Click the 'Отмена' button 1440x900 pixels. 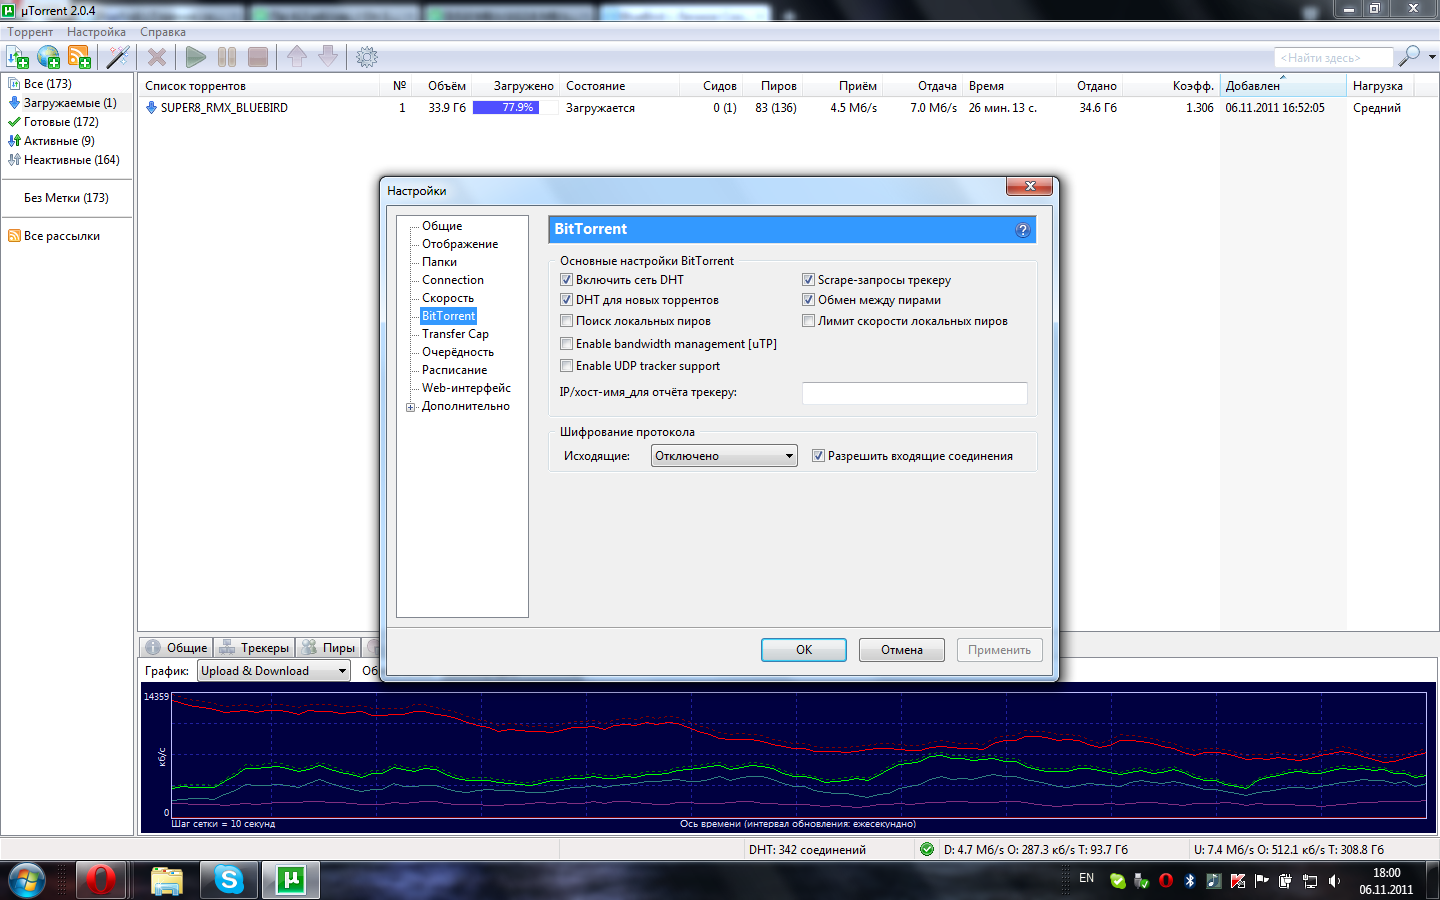coord(902,650)
